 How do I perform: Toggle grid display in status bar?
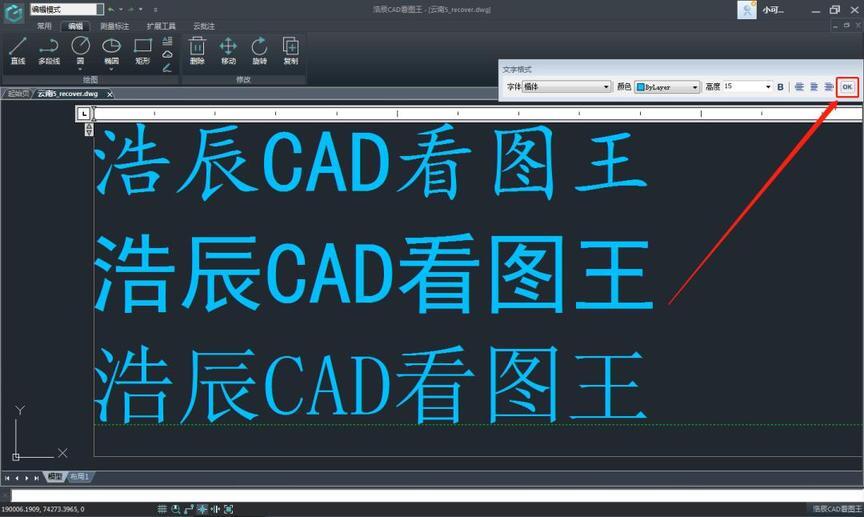click(162, 509)
